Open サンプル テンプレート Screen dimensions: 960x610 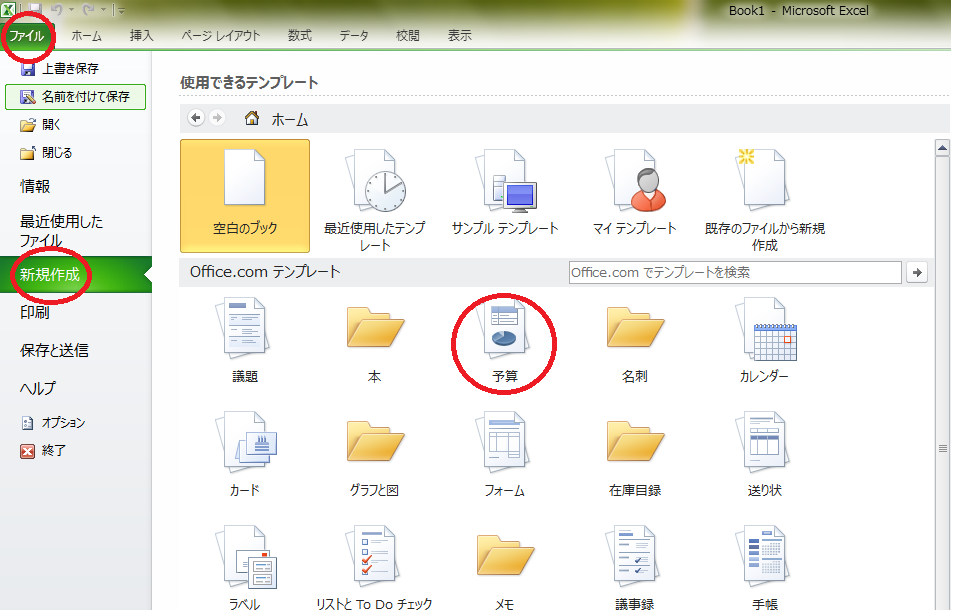point(505,192)
